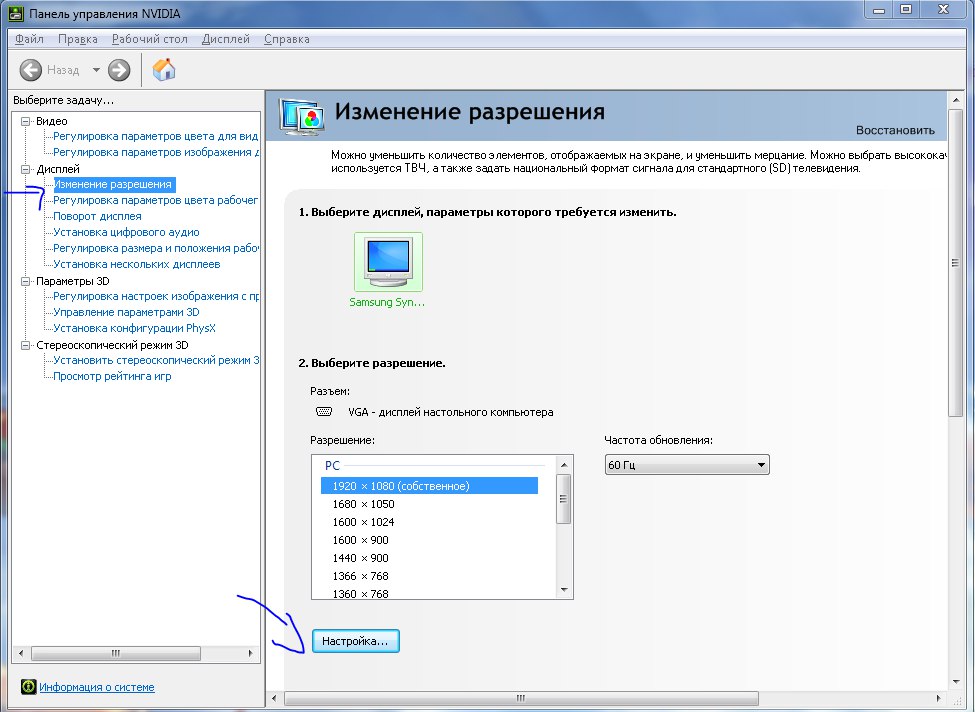Click the system information icon at bottom left
Screen dimensions: 975x712
27,687
